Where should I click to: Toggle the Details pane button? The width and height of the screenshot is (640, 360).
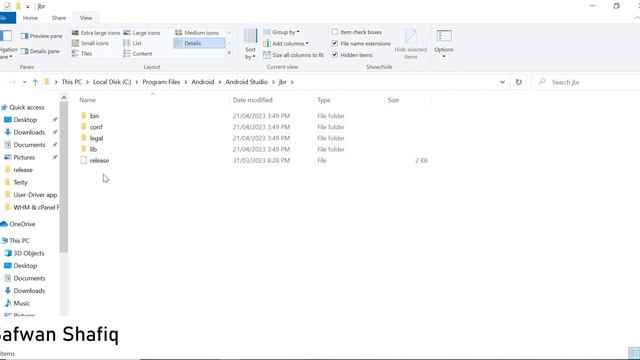click(x=40, y=51)
